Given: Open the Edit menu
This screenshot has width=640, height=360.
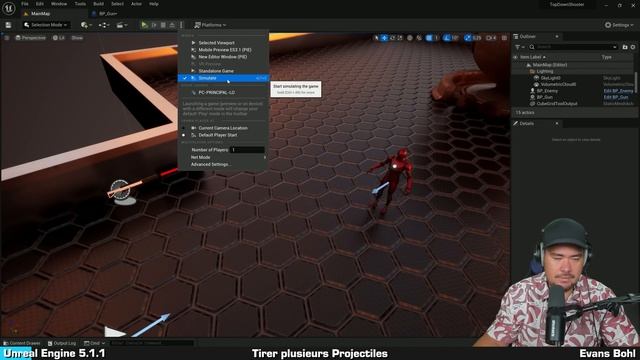Looking at the screenshot, I should (40, 4).
